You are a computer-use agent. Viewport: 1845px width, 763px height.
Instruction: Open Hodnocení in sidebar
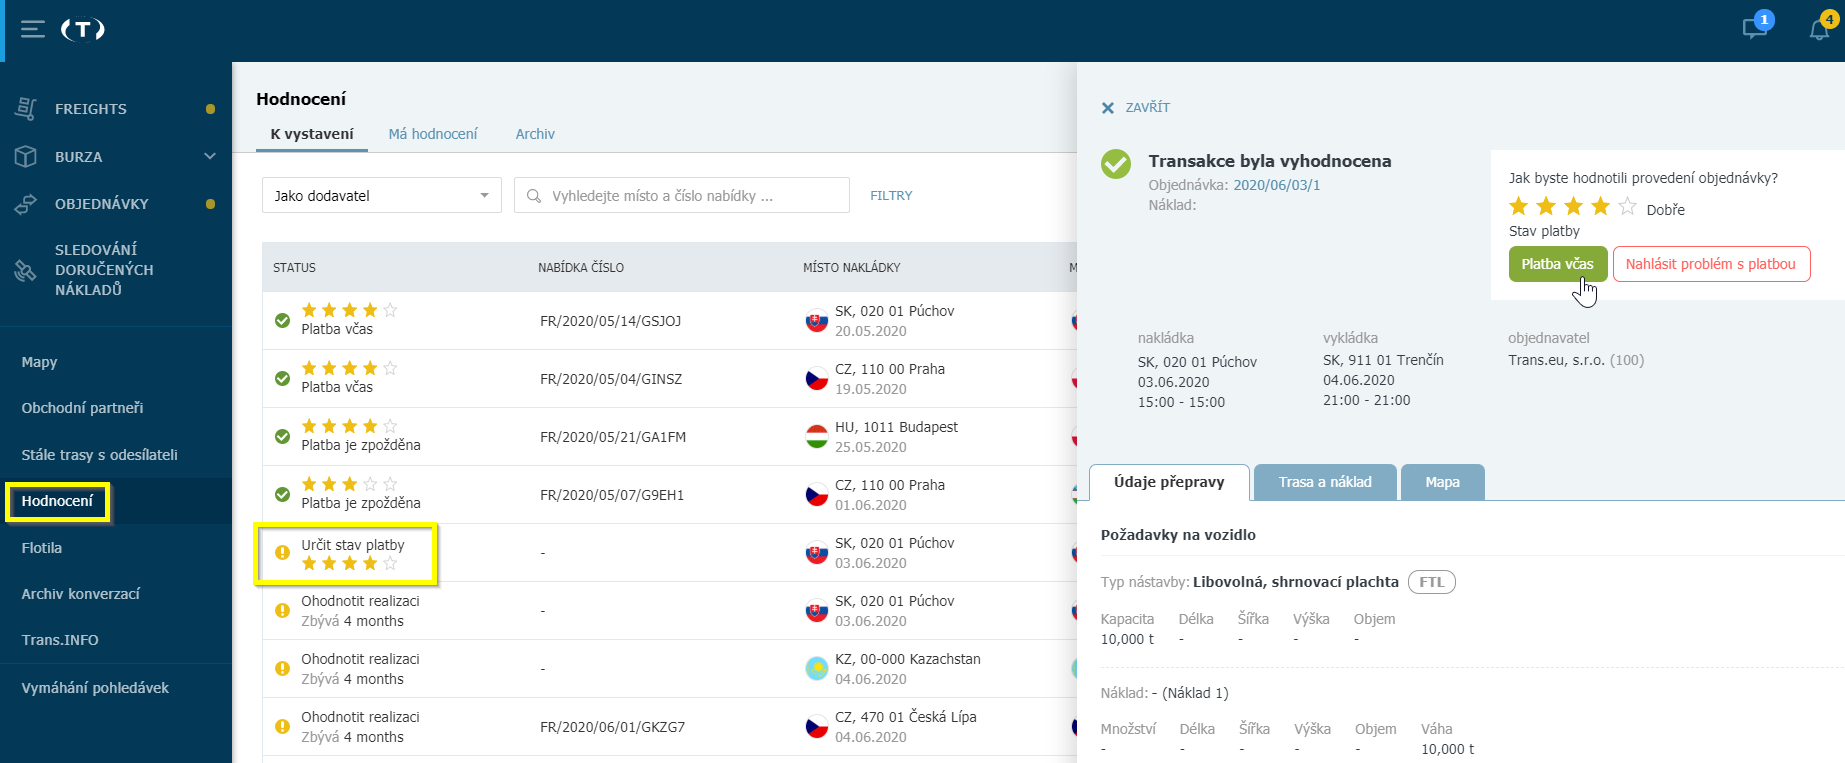58,501
